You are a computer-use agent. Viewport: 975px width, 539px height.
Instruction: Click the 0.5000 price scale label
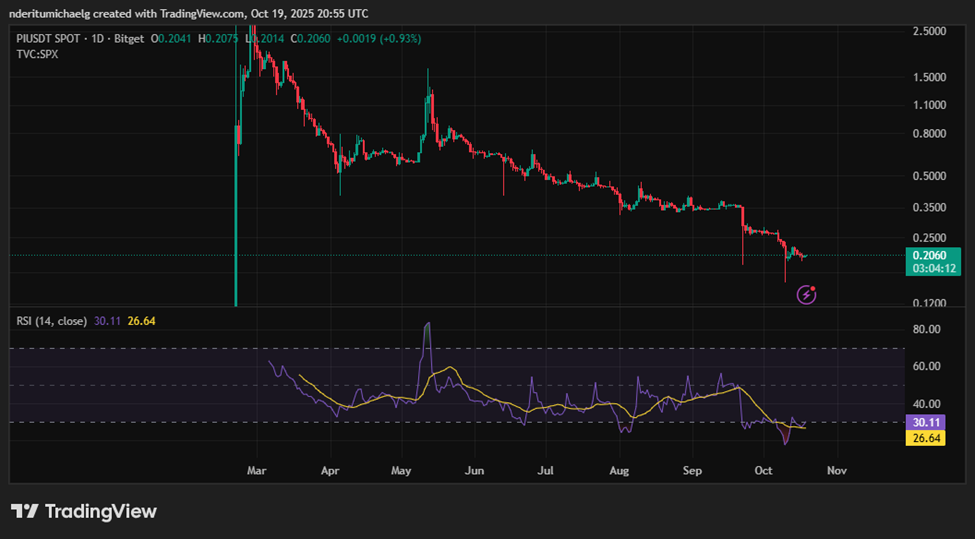(x=930, y=177)
